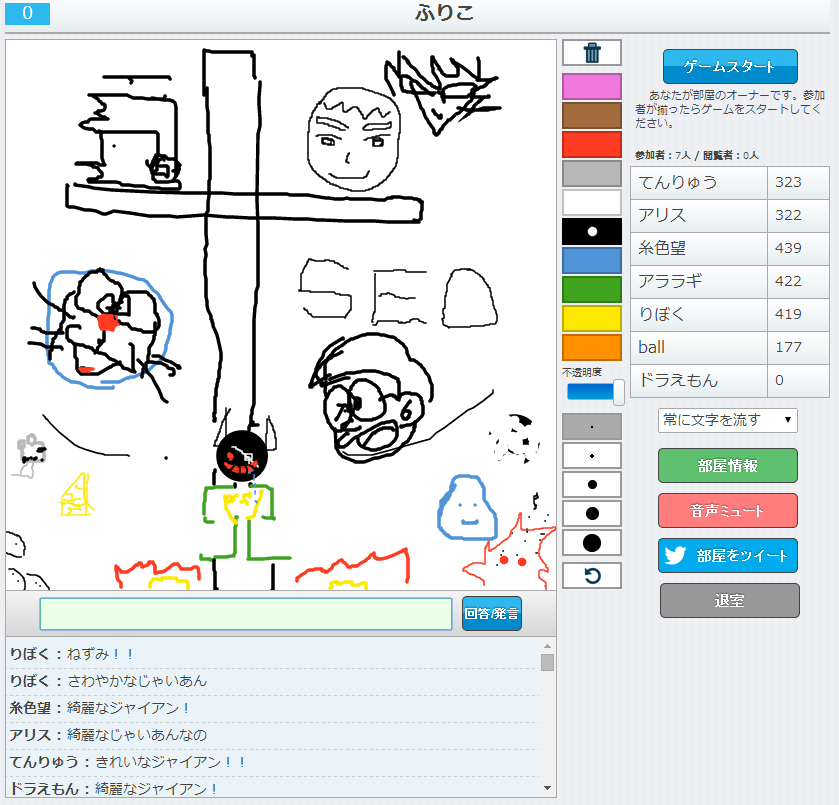
Task: Click player name ドラえもん in the list
Action: 678,380
